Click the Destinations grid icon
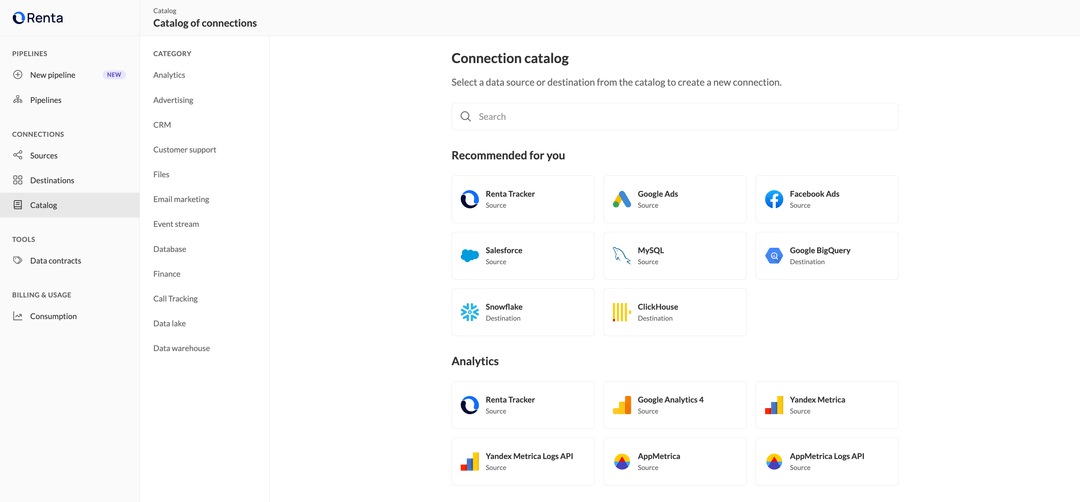This screenshot has height=502, width=1080. (x=18, y=180)
